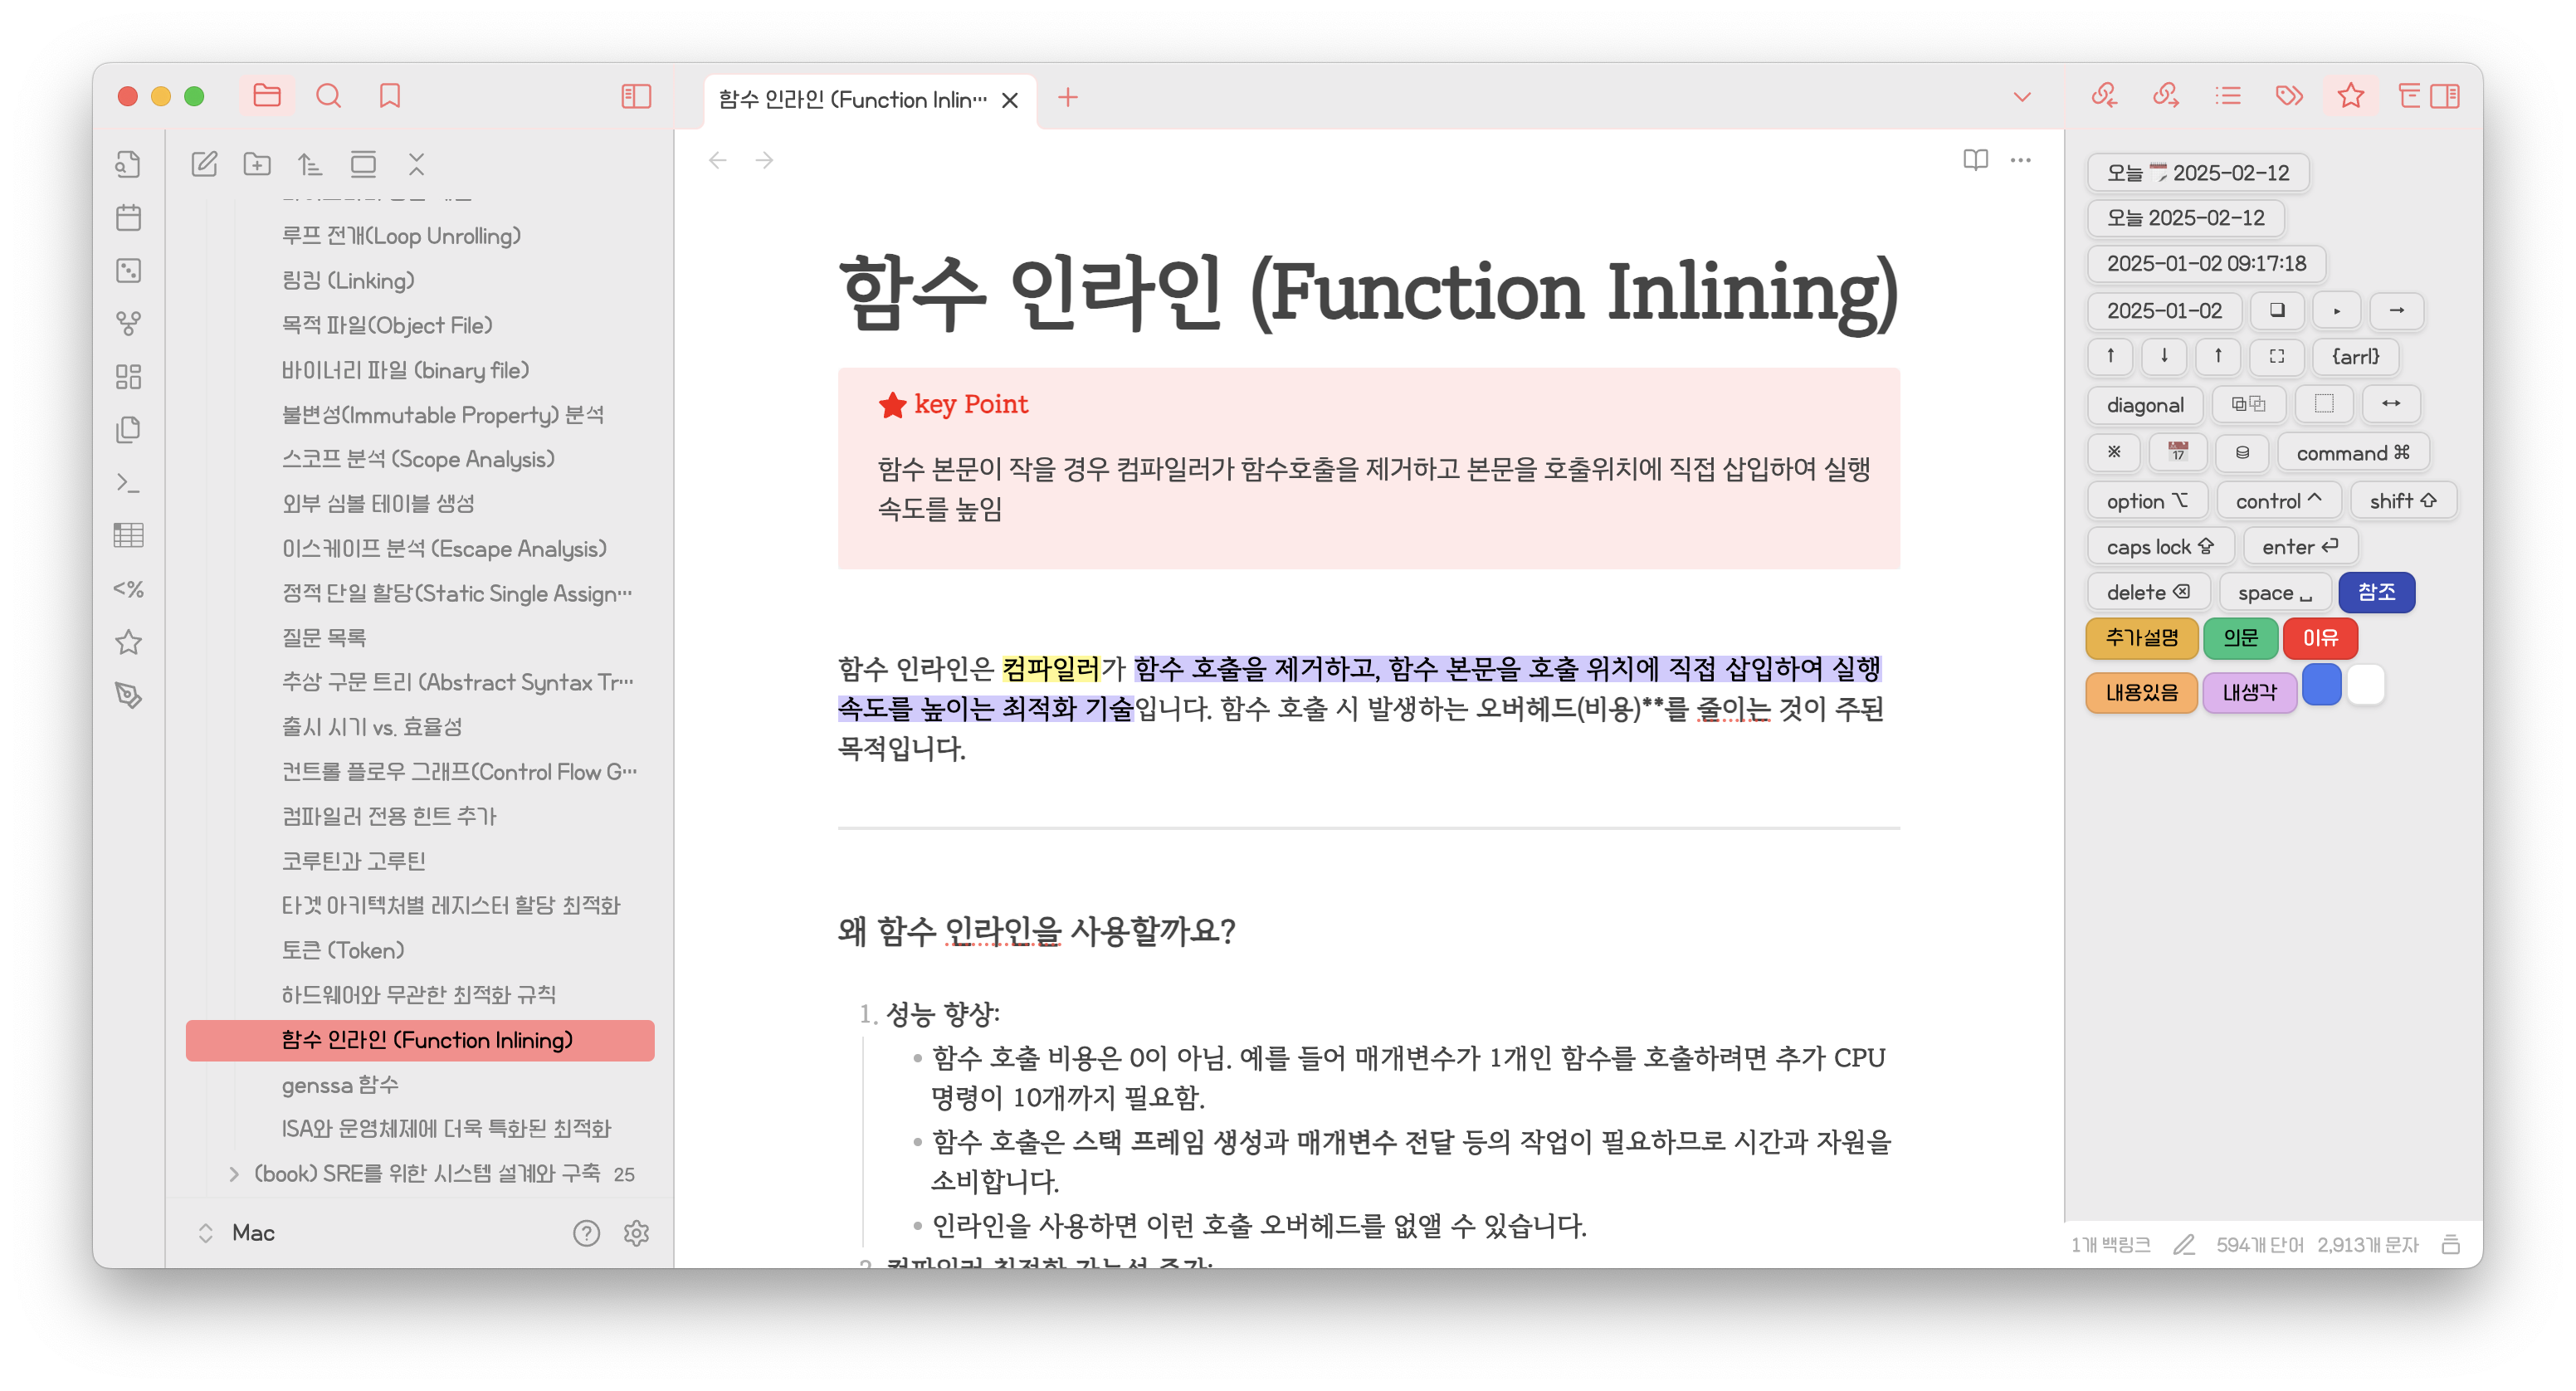Open daily note calendar ribbon icon
This screenshot has width=2576, height=1391.
pos(128,217)
